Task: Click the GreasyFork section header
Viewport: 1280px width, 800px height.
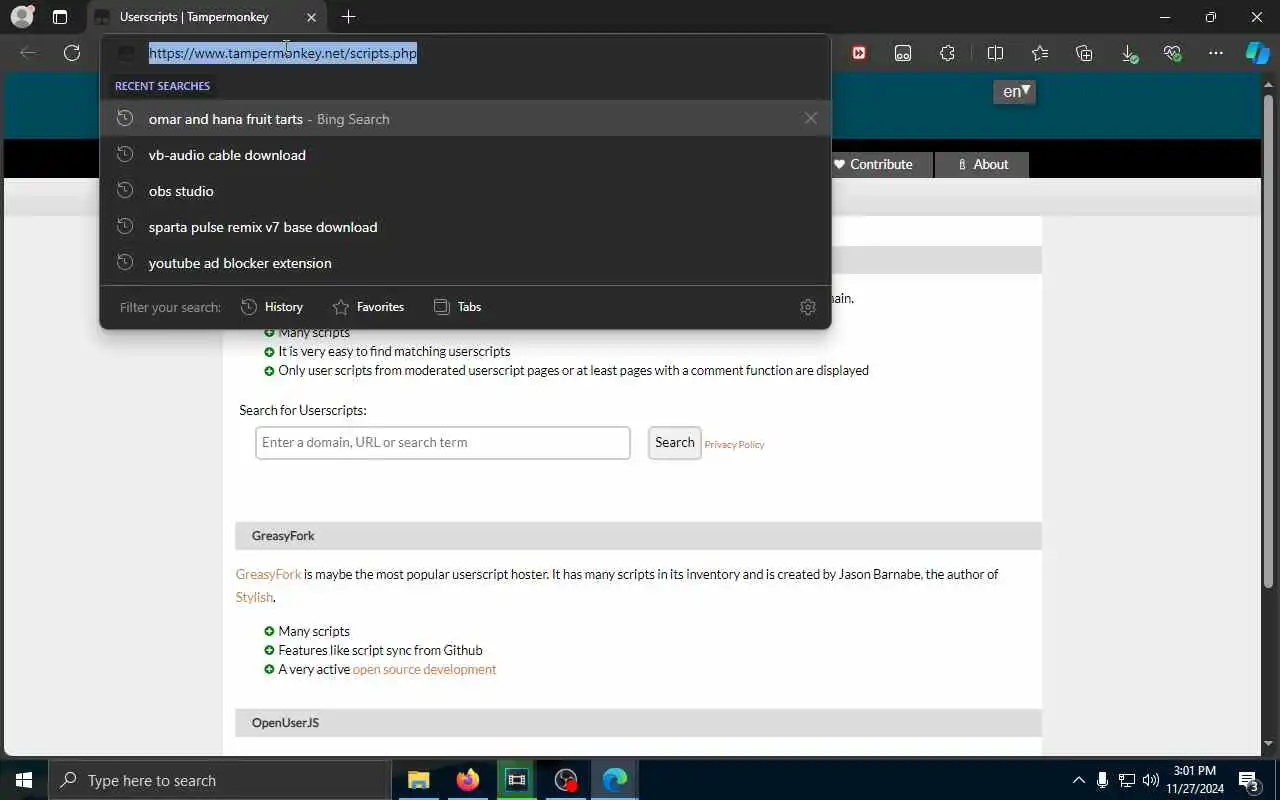Action: tap(638, 536)
